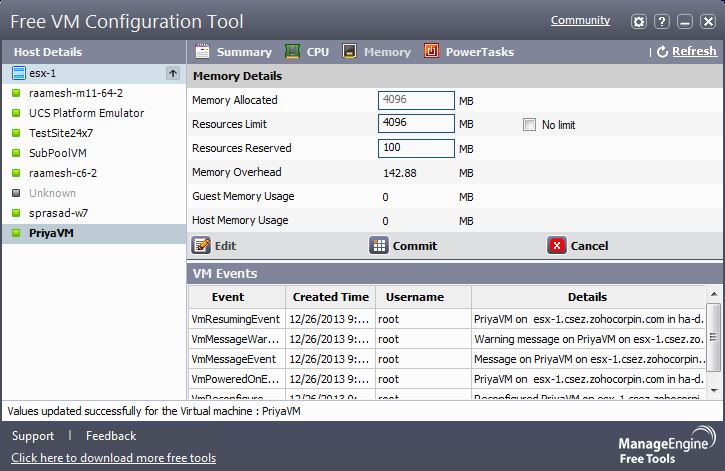The width and height of the screenshot is (725, 471).
Task: Open the settings gear icon
Action: [639, 22]
